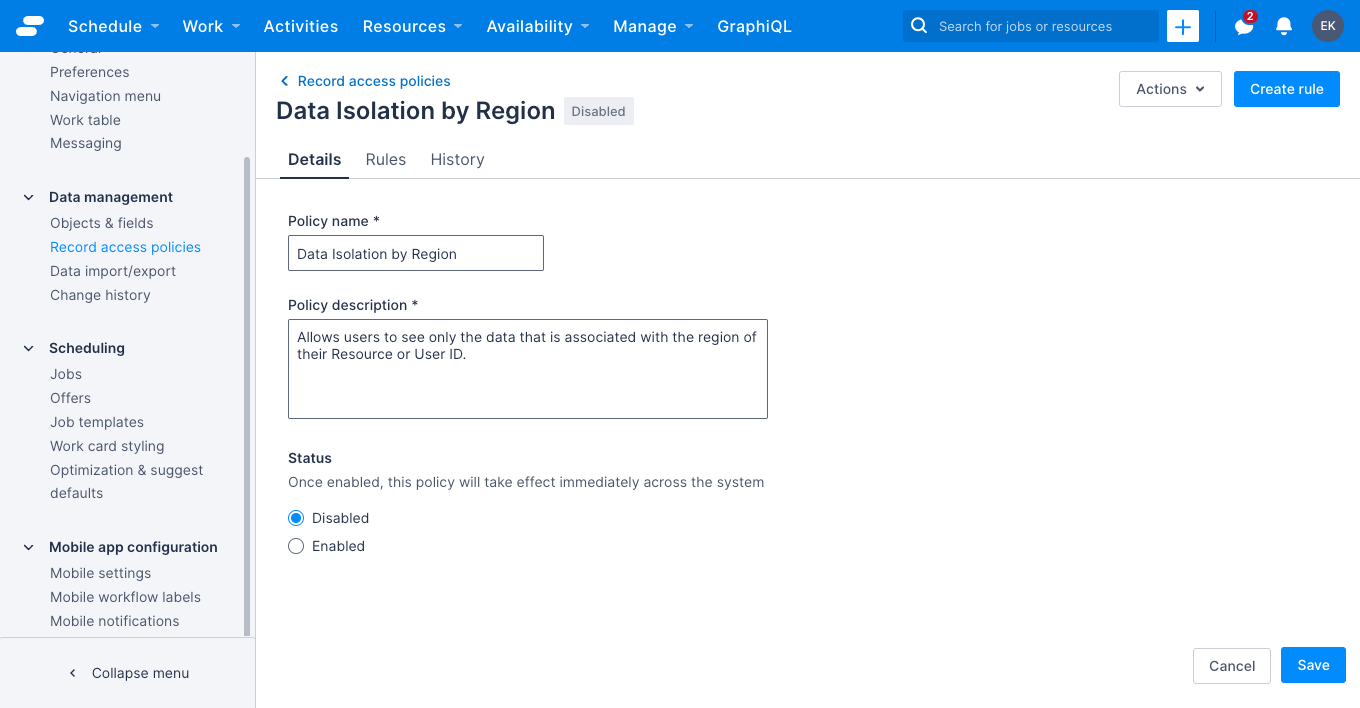The width and height of the screenshot is (1360, 708).
Task: Collapse the Scheduling section
Action: point(28,348)
